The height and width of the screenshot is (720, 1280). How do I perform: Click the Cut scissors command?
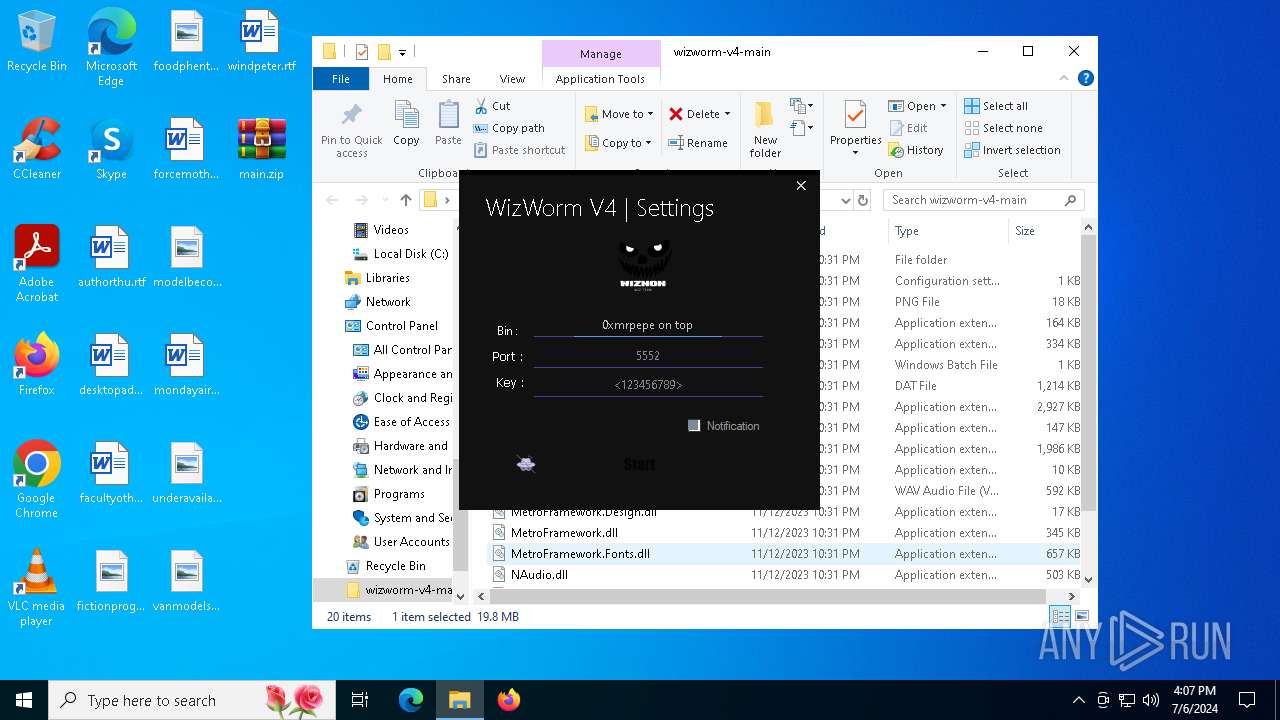pos(492,106)
